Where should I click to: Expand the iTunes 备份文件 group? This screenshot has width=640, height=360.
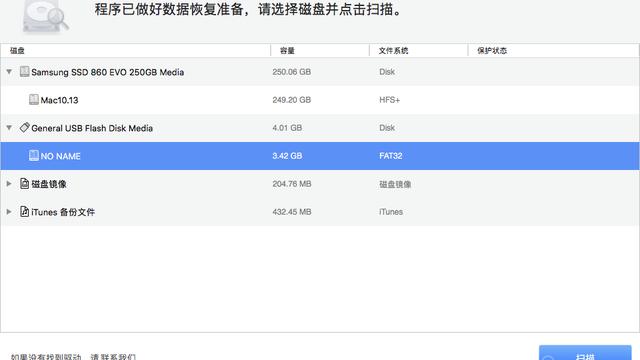(x=9, y=211)
